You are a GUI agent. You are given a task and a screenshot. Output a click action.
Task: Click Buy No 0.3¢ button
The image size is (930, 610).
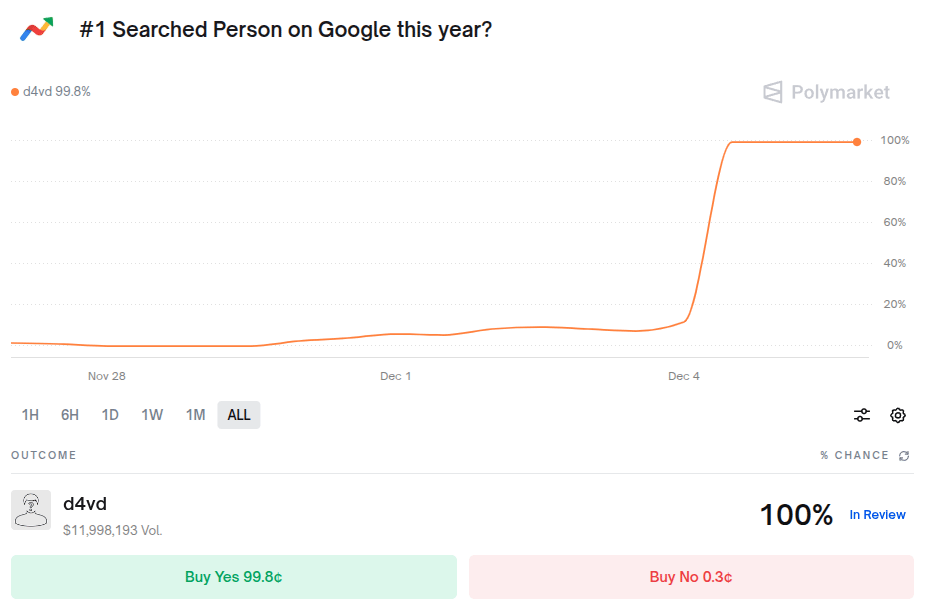pyautogui.click(x=691, y=577)
